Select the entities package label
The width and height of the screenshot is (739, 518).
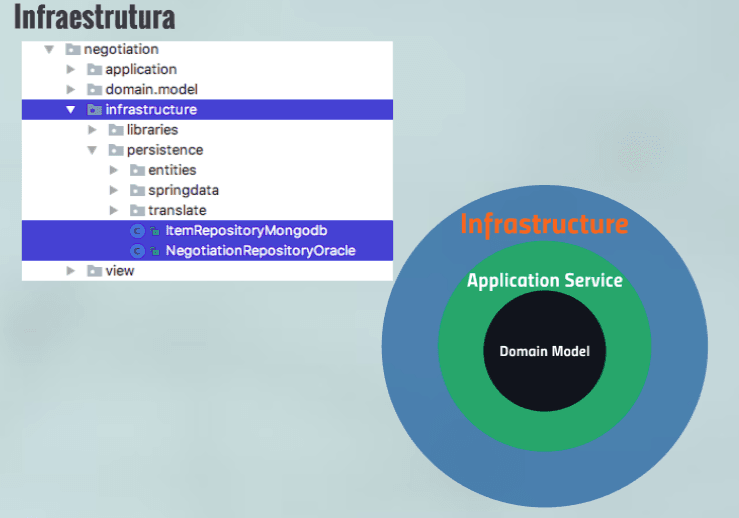tap(172, 170)
